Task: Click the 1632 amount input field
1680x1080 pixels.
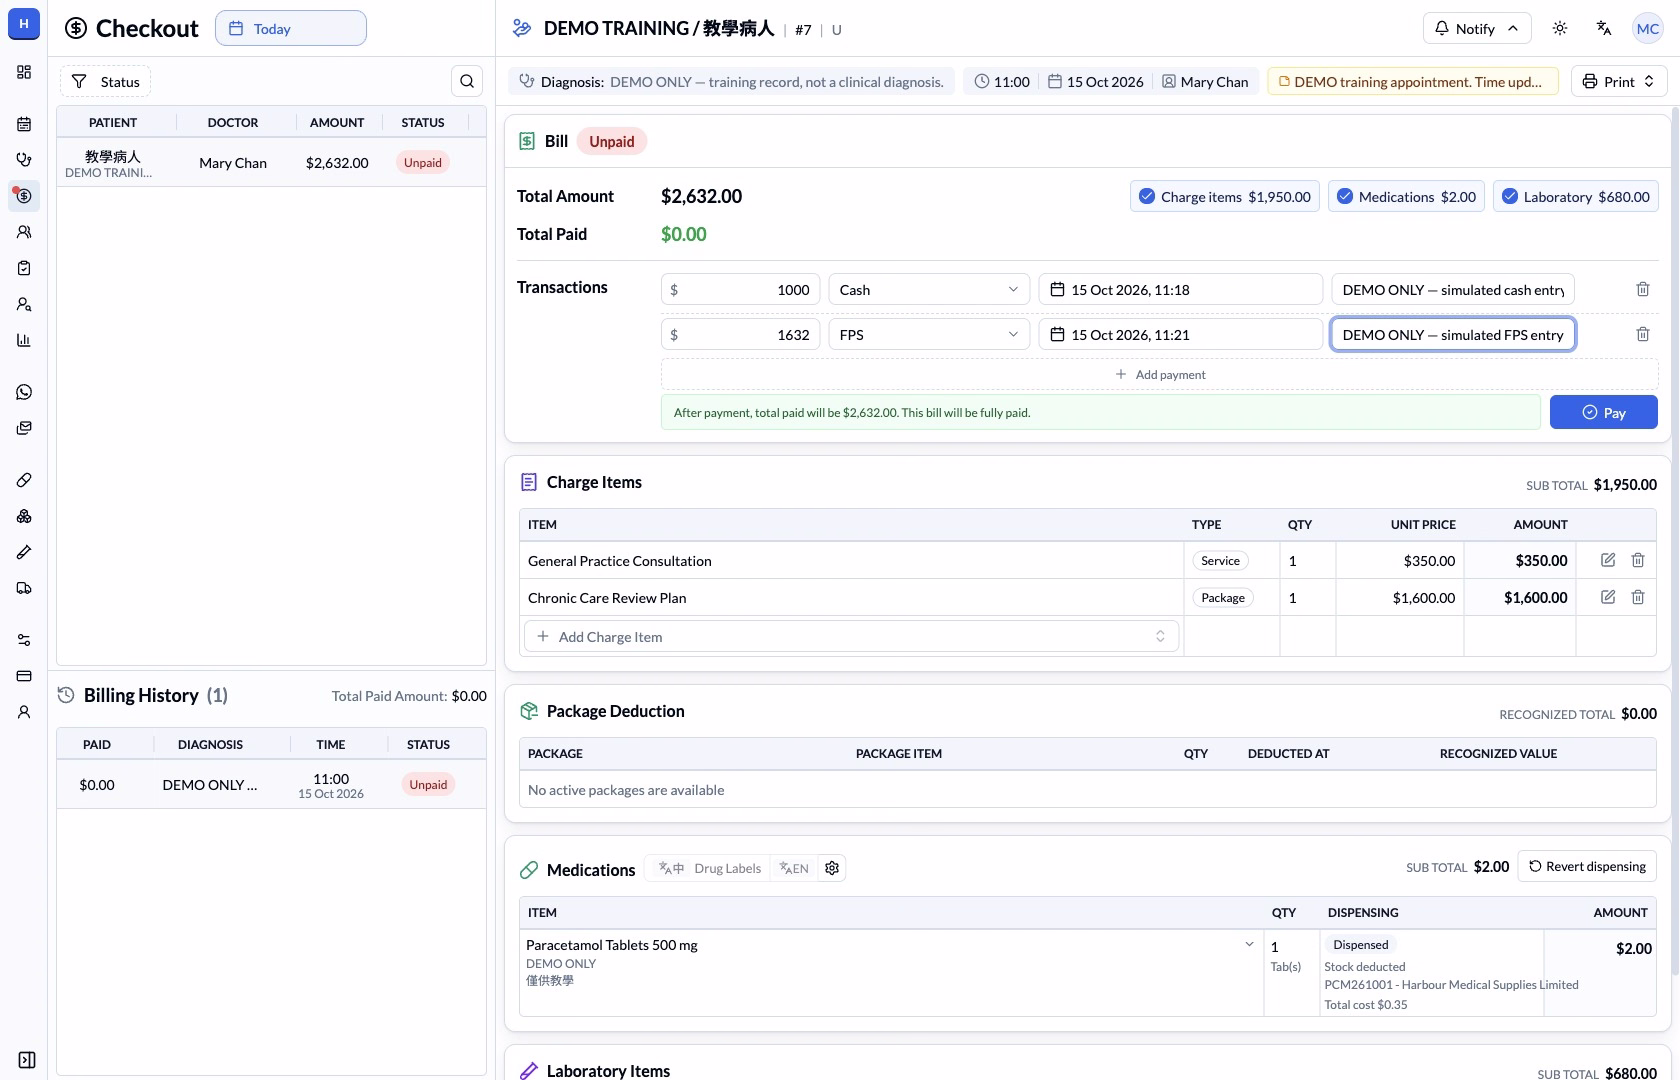Action: 741,334
